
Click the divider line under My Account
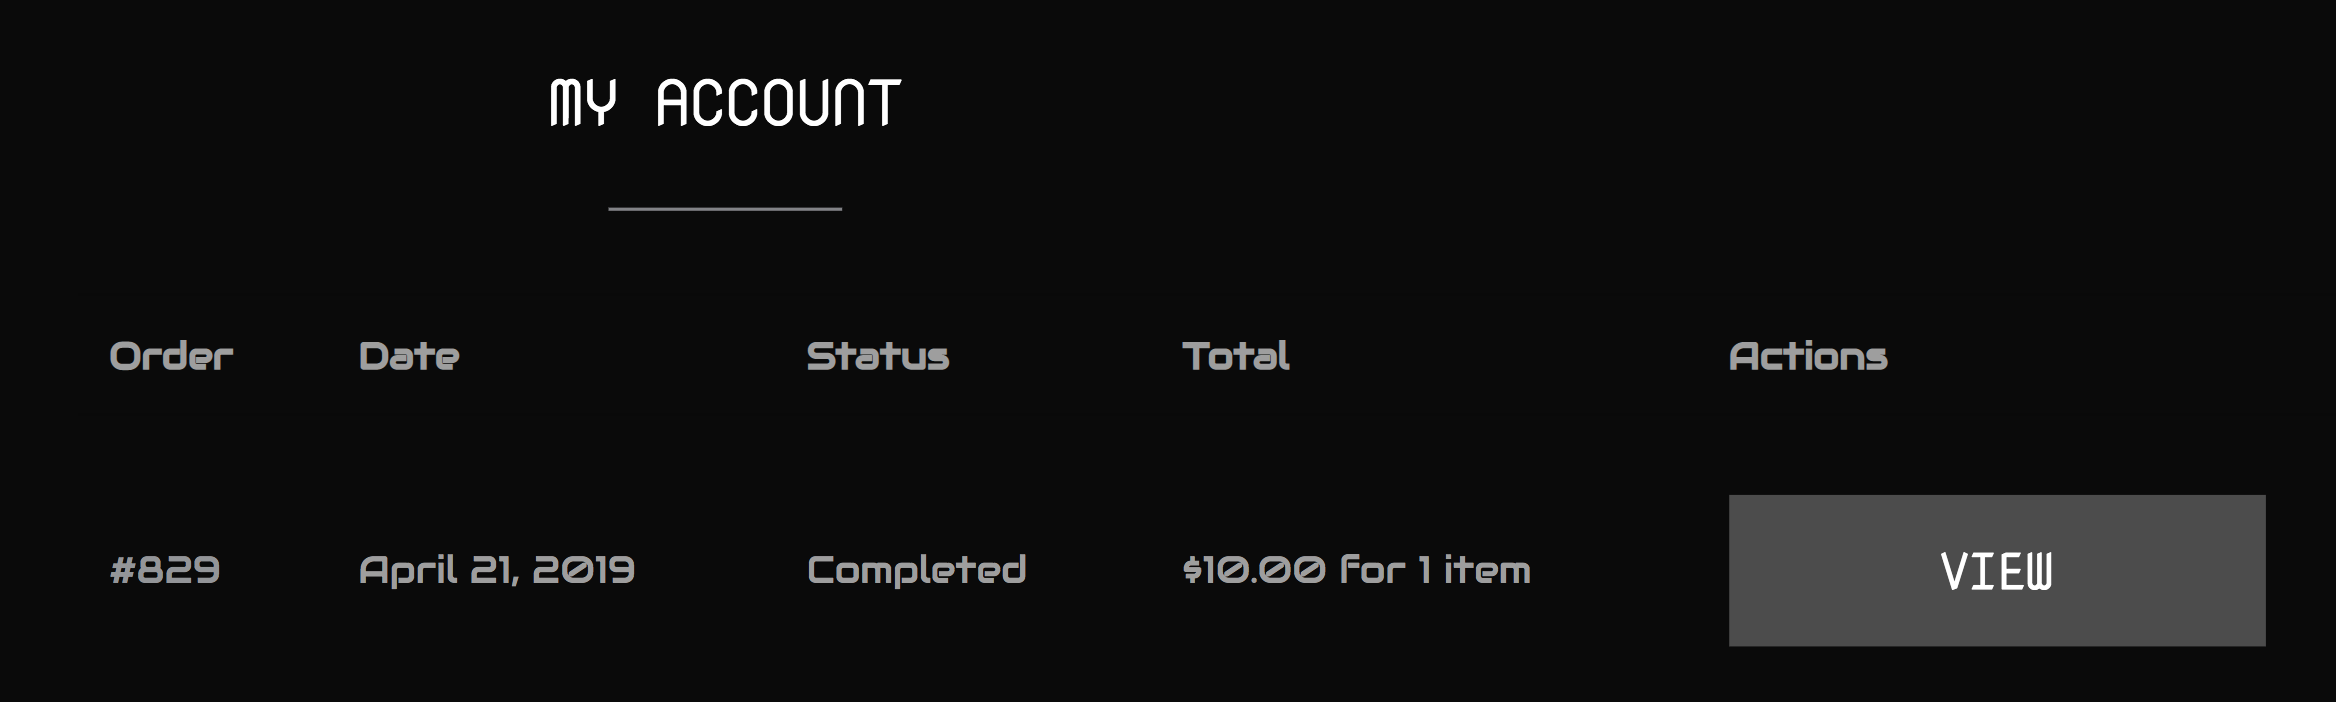point(725,208)
